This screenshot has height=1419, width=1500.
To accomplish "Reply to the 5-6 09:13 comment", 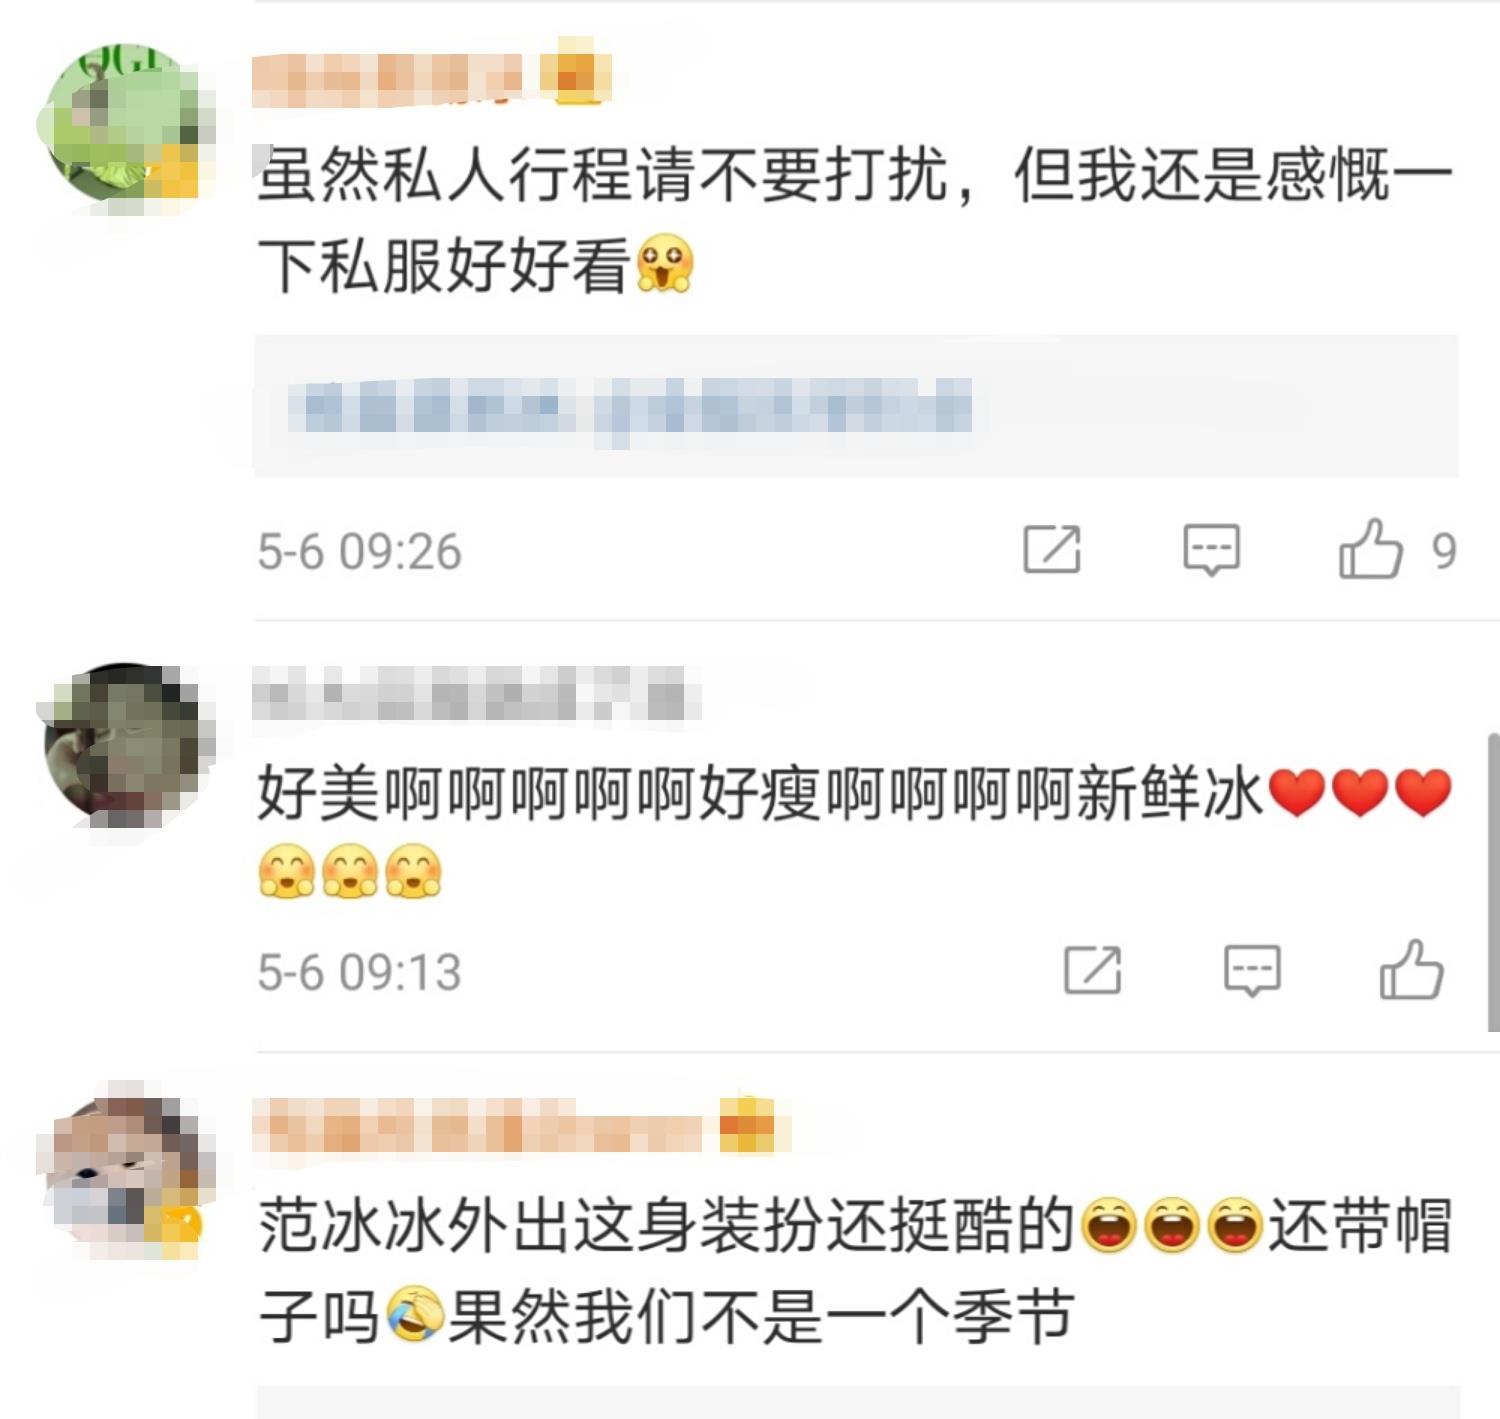I will click(x=1252, y=970).
